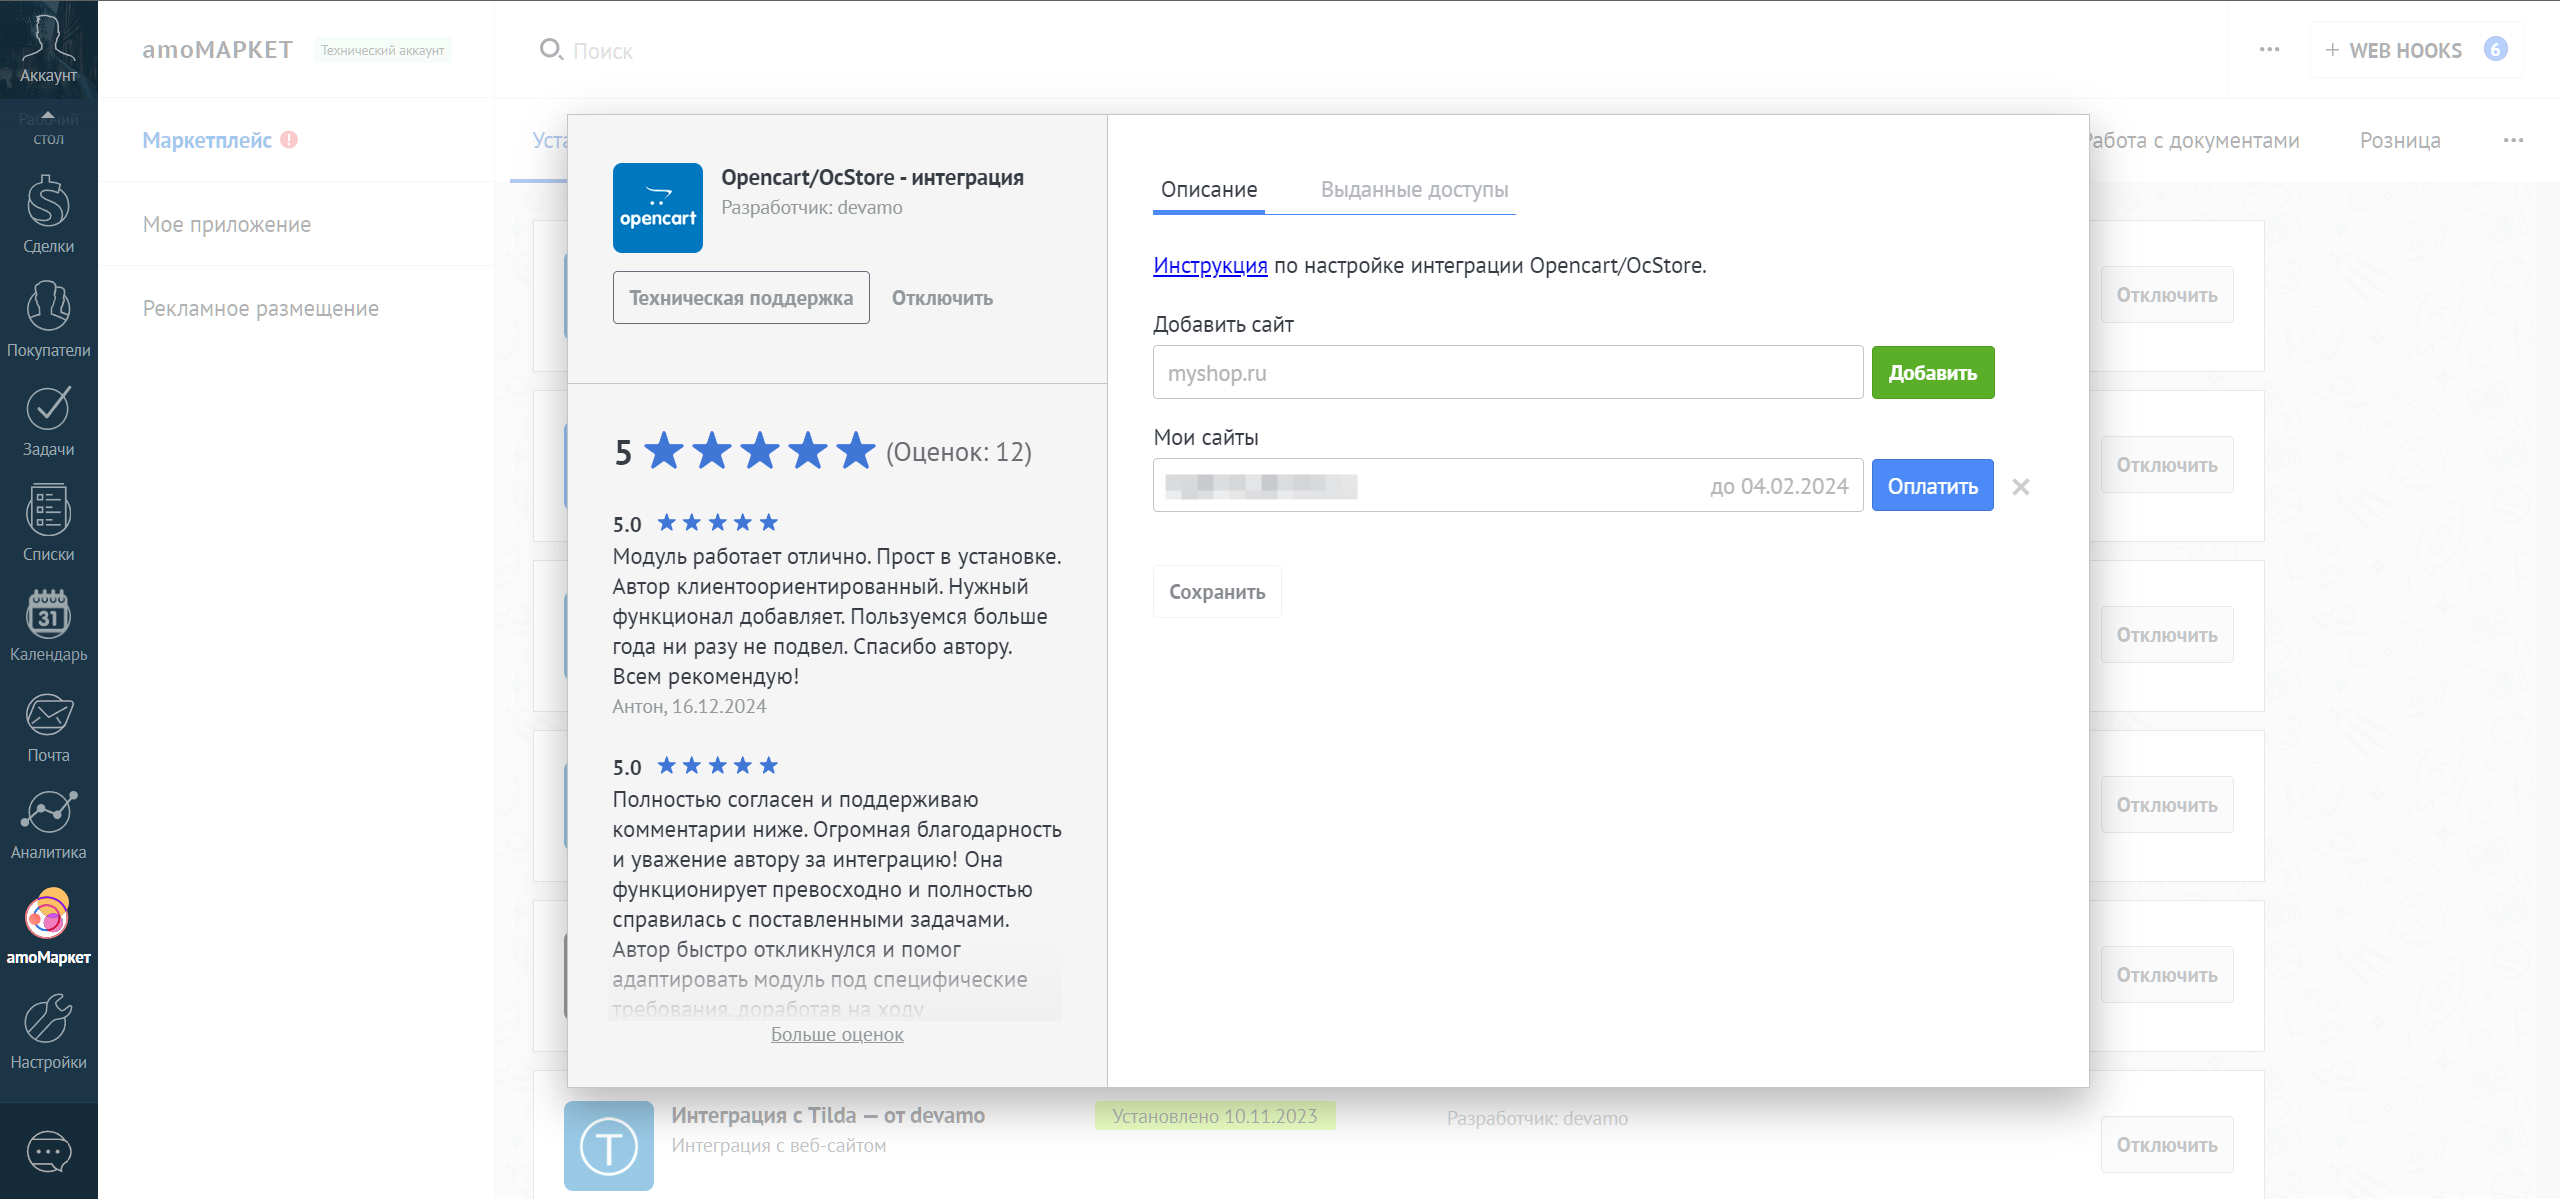Click the до 04.02.2024 expiry date

[1779, 486]
